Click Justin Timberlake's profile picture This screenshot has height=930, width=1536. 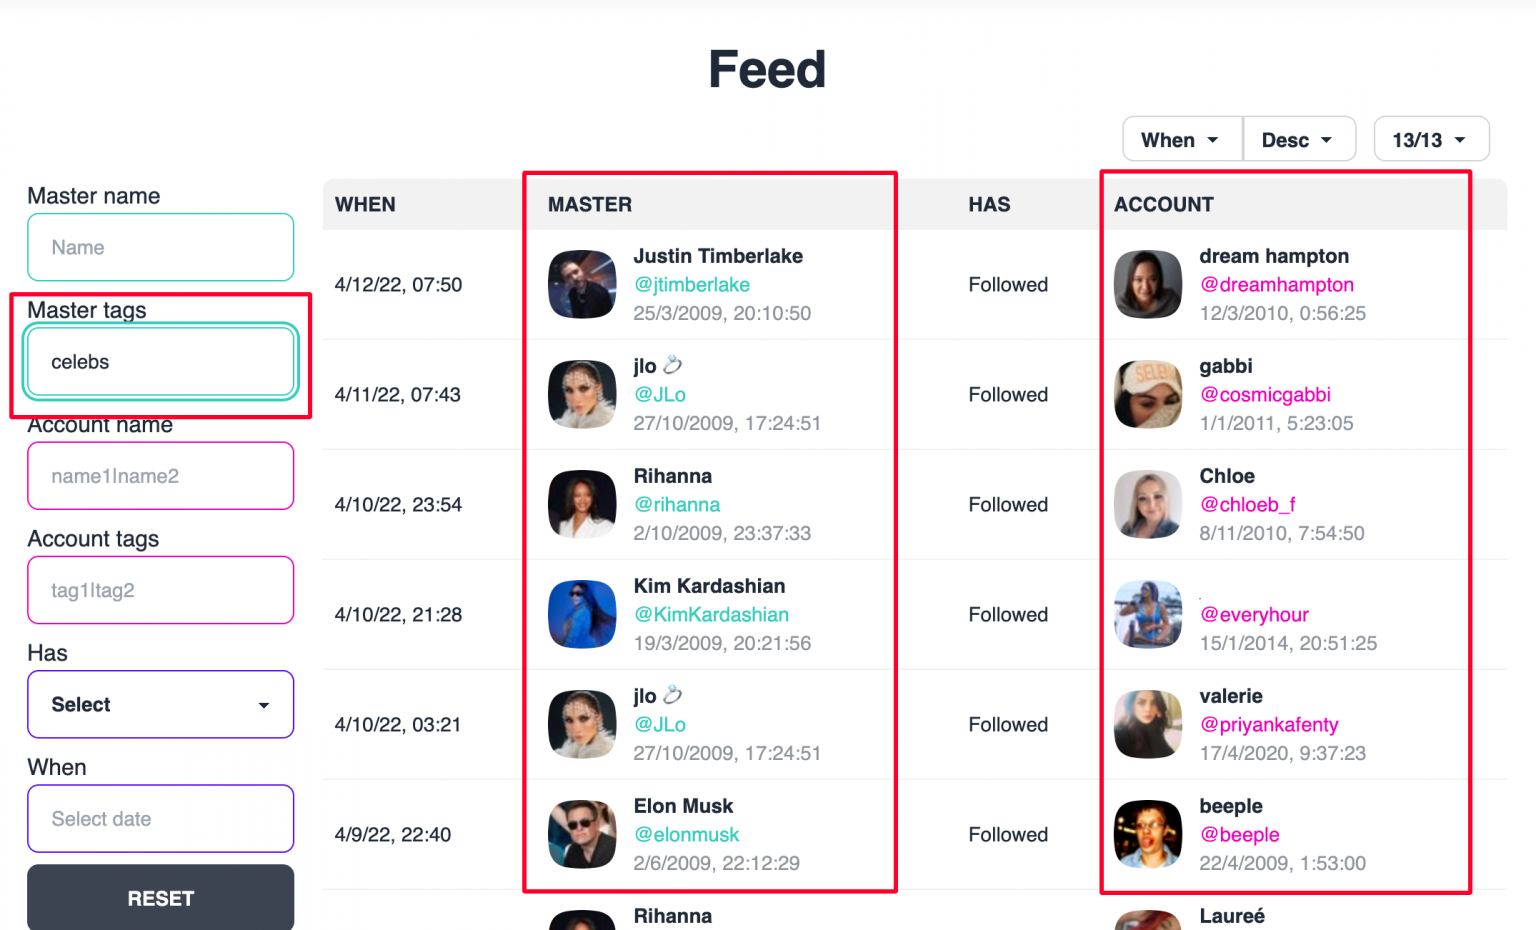click(582, 284)
